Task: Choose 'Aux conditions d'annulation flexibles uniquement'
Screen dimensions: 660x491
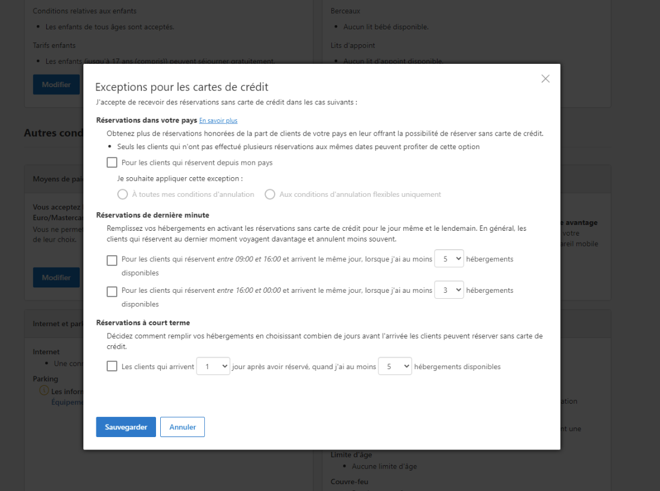Action: coord(270,194)
